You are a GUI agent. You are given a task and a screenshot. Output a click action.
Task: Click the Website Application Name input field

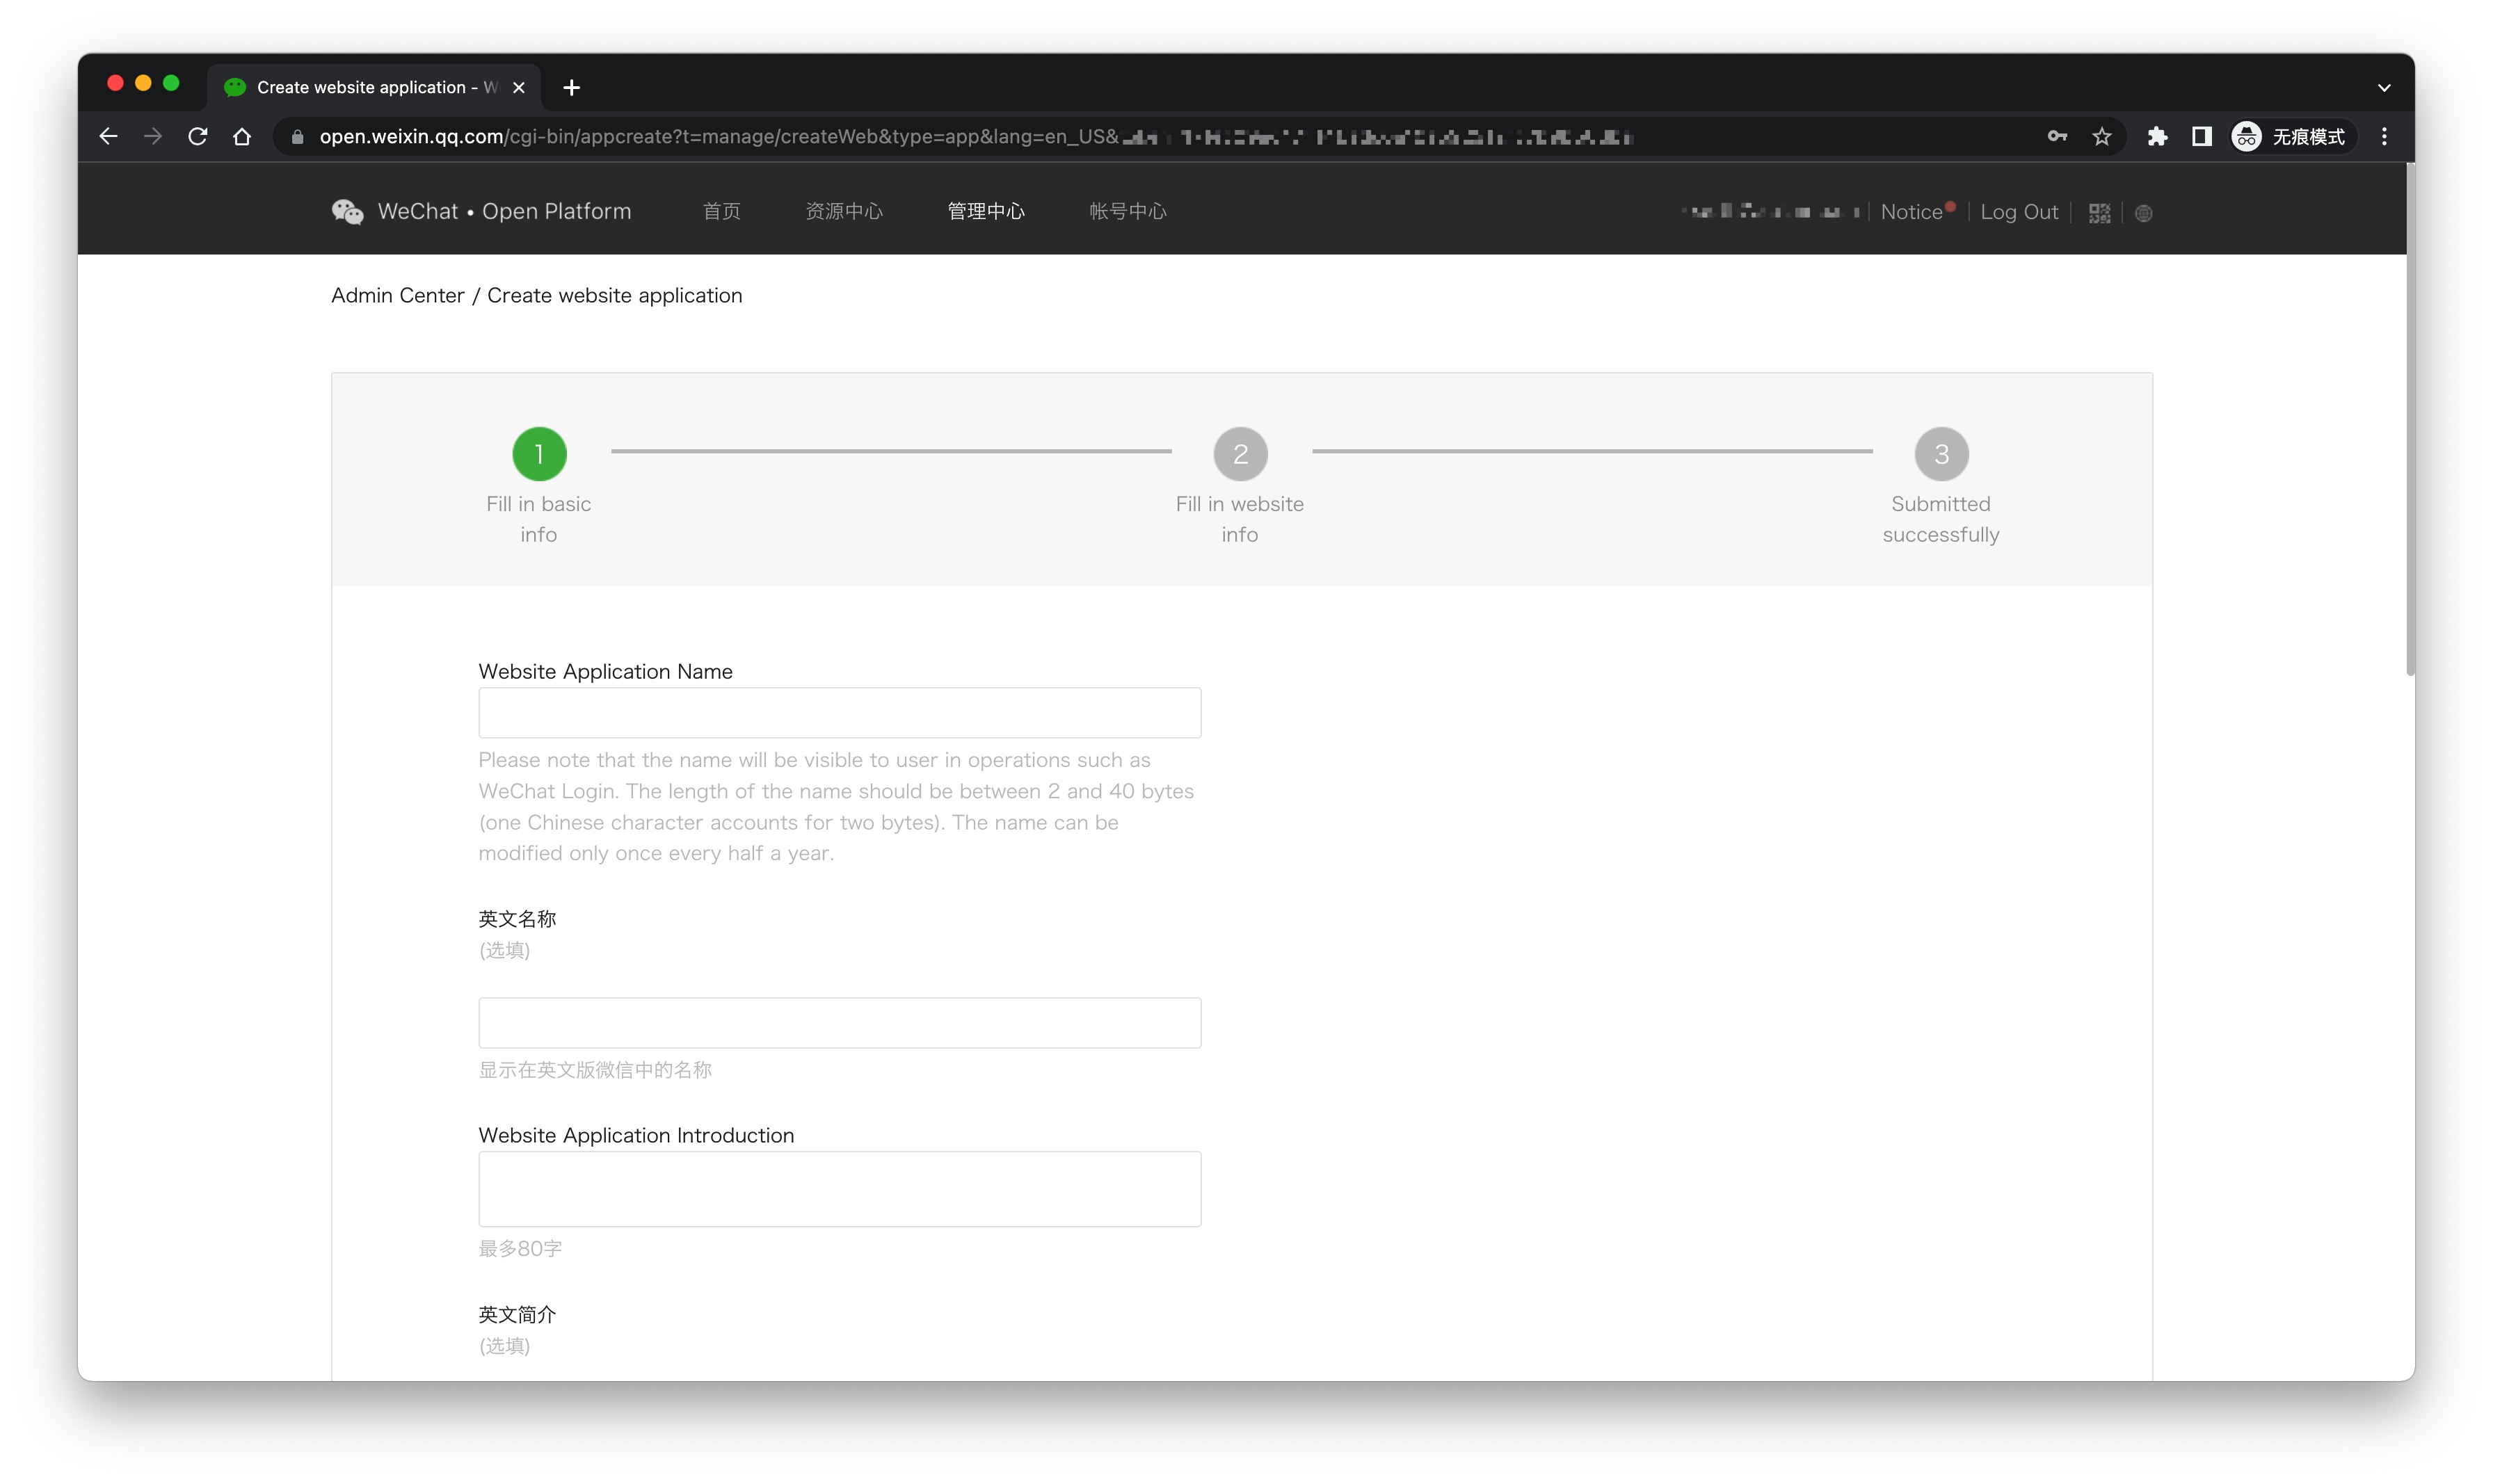tap(839, 712)
